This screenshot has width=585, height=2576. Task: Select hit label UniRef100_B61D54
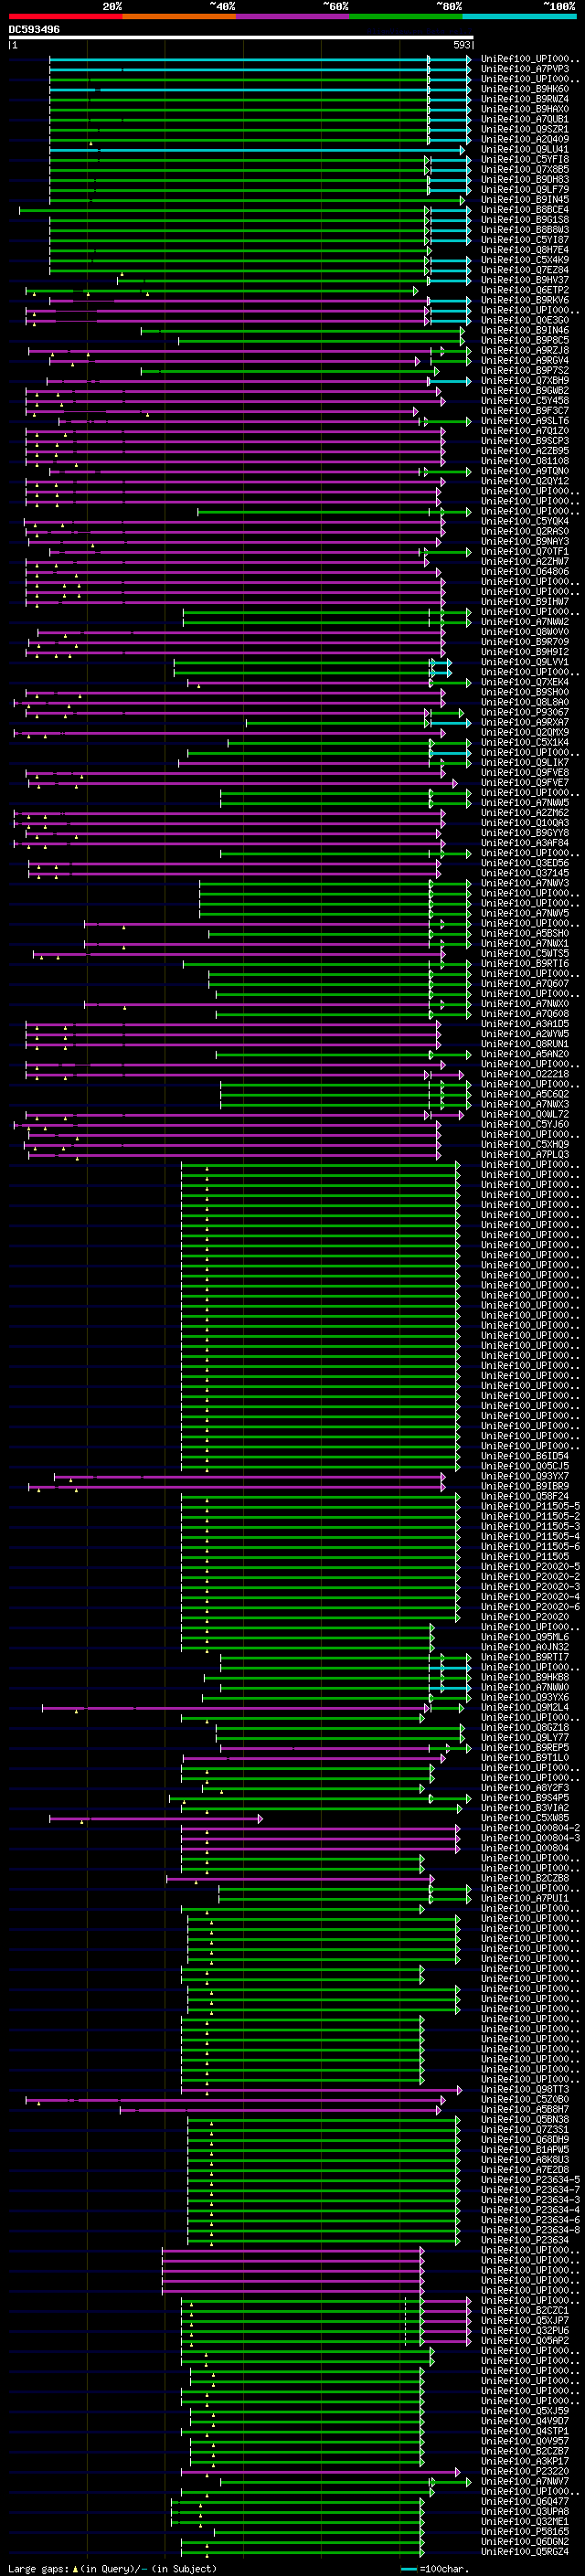click(x=525, y=1456)
